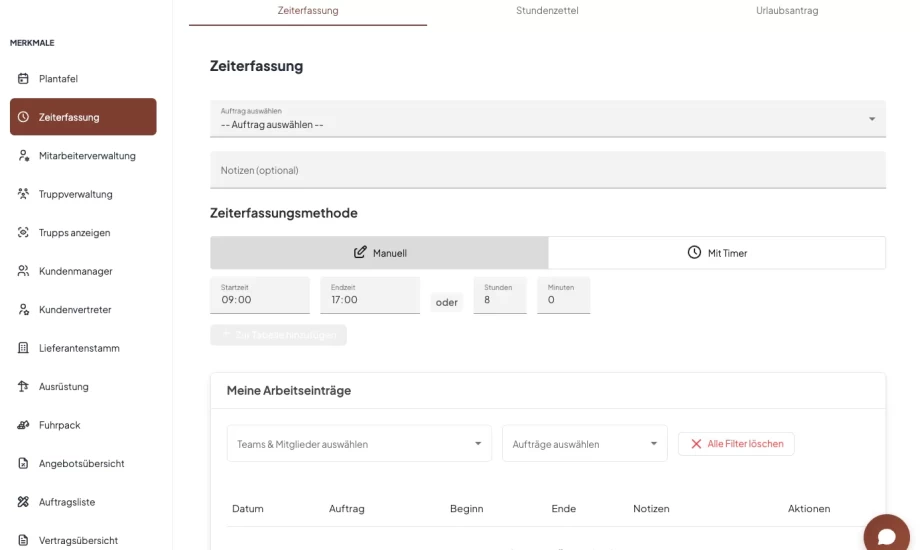The height and width of the screenshot is (550, 920).
Task: Click the oder label between time fields
Action: click(447, 302)
